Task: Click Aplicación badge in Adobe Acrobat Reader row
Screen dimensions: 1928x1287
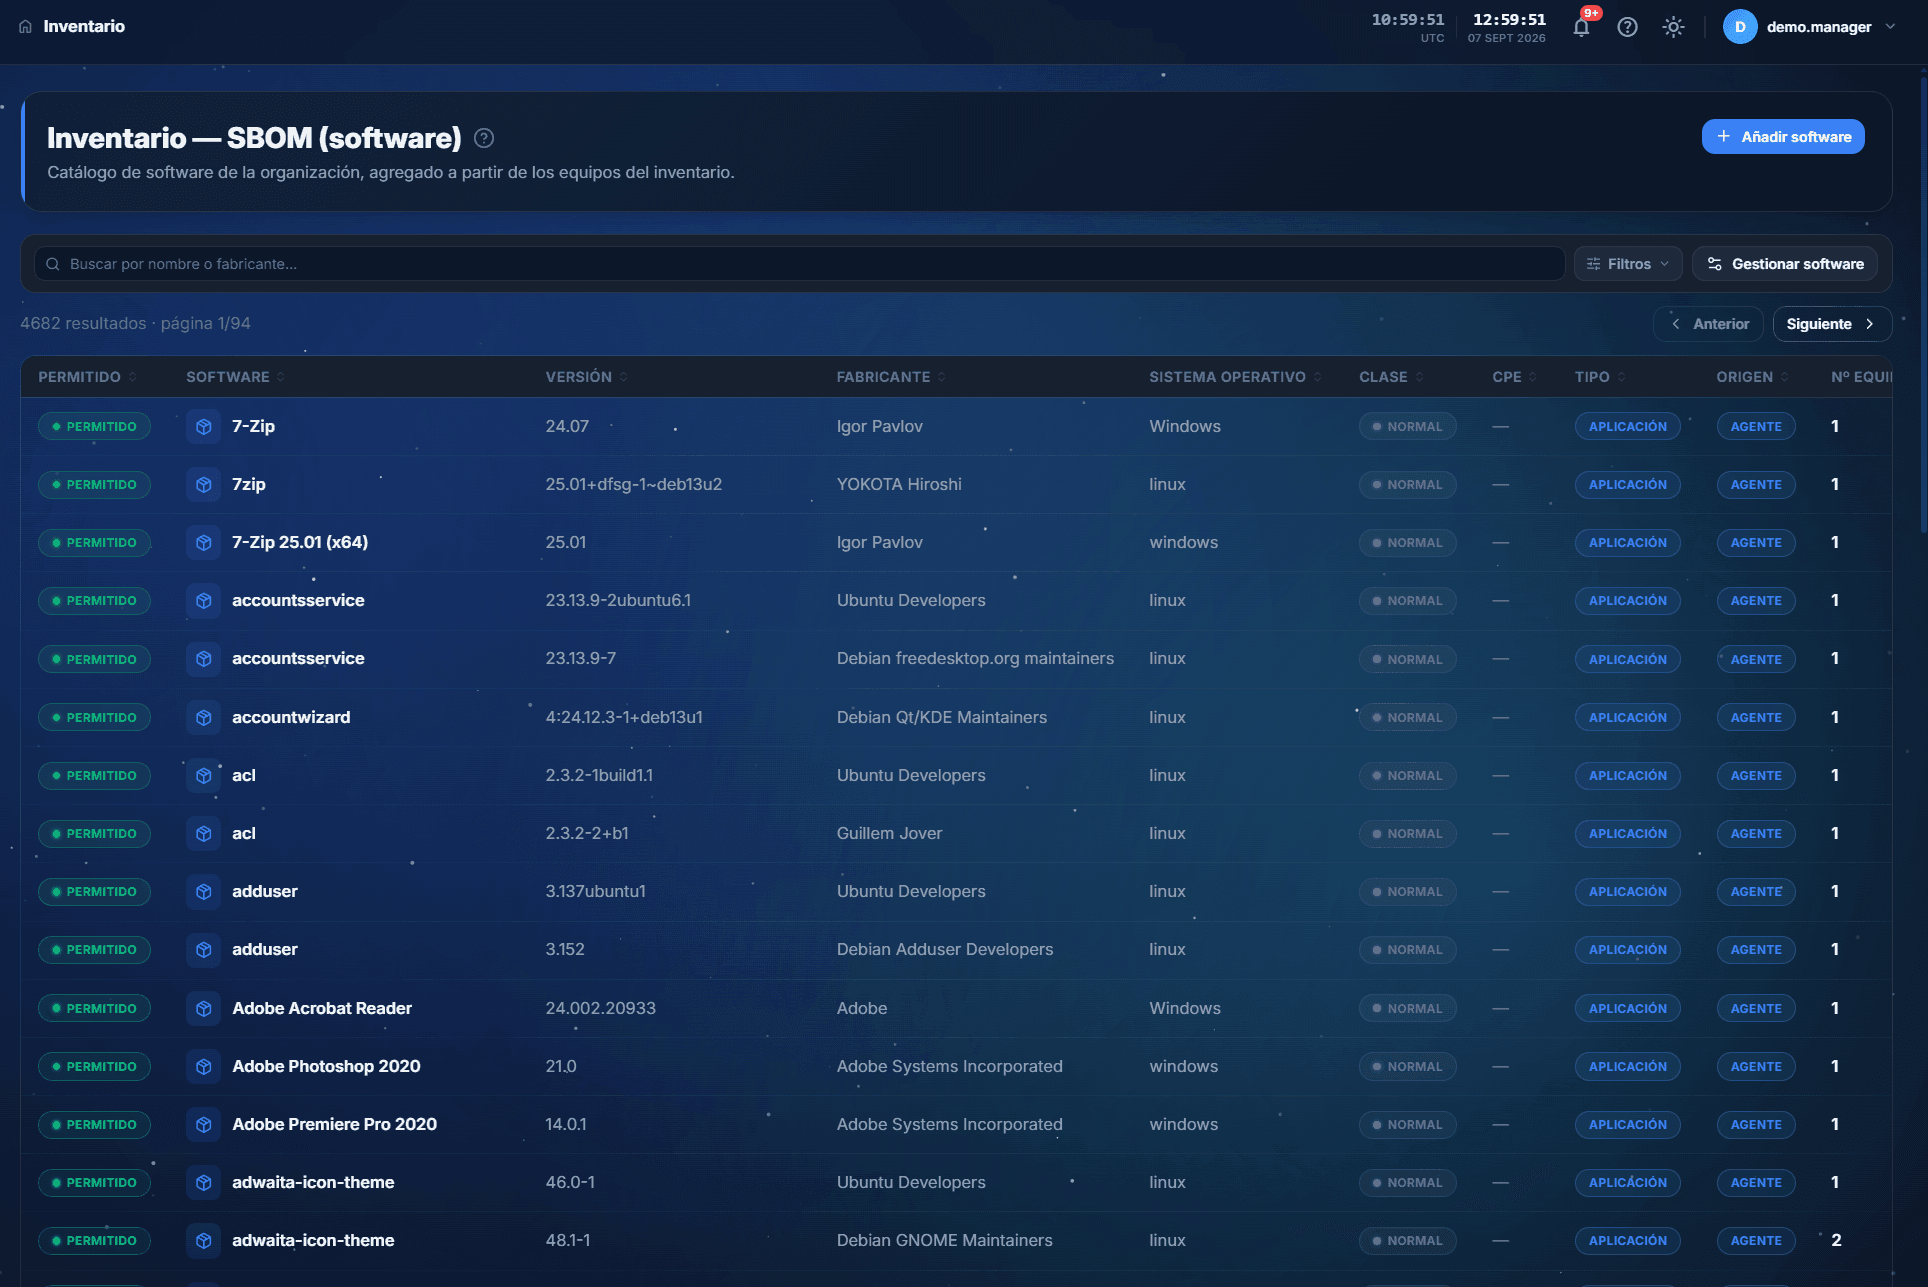Action: coord(1627,1008)
